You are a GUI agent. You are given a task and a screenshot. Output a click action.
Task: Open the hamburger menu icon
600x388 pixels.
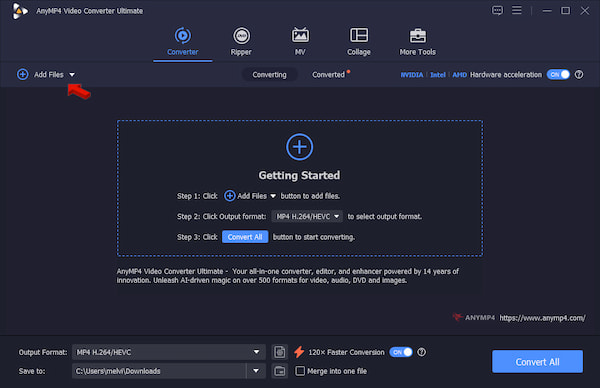click(x=517, y=10)
